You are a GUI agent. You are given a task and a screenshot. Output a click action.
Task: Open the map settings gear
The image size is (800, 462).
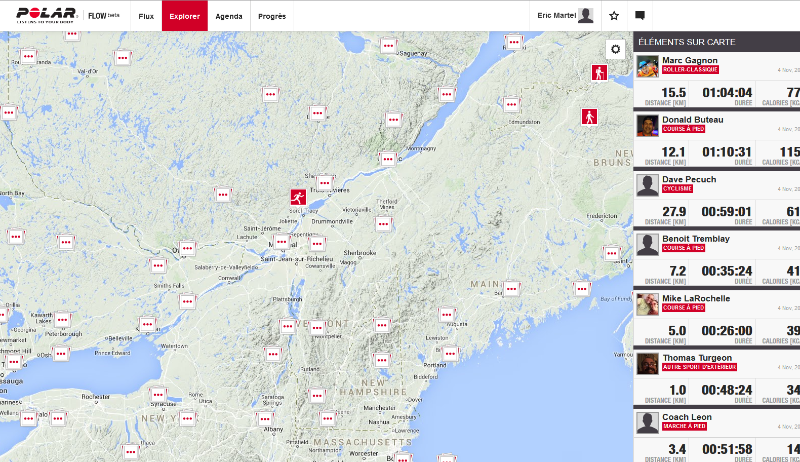615,49
